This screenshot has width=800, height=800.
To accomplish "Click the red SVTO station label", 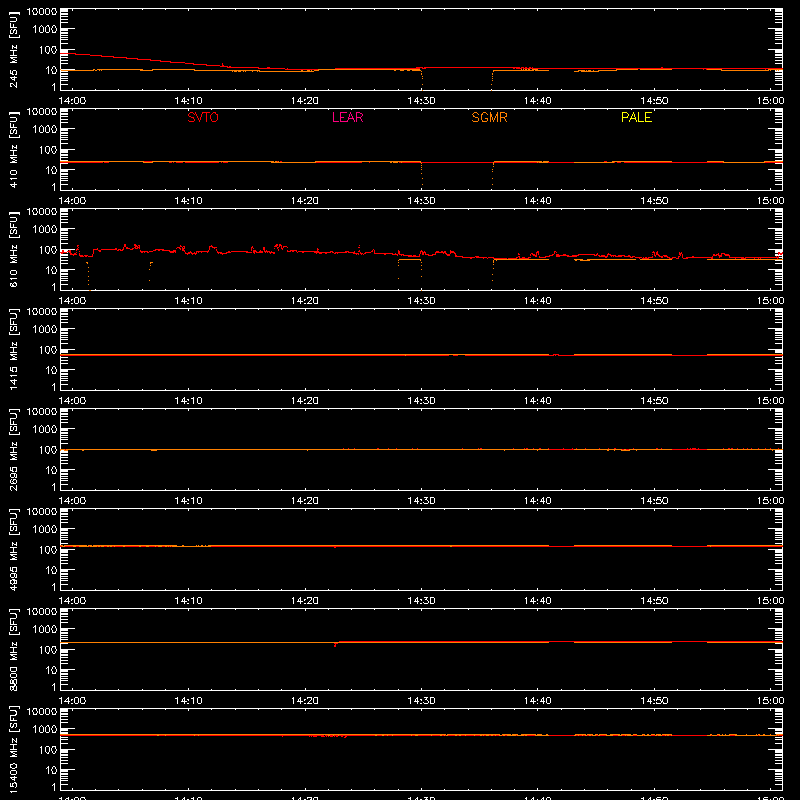I will click(203, 117).
